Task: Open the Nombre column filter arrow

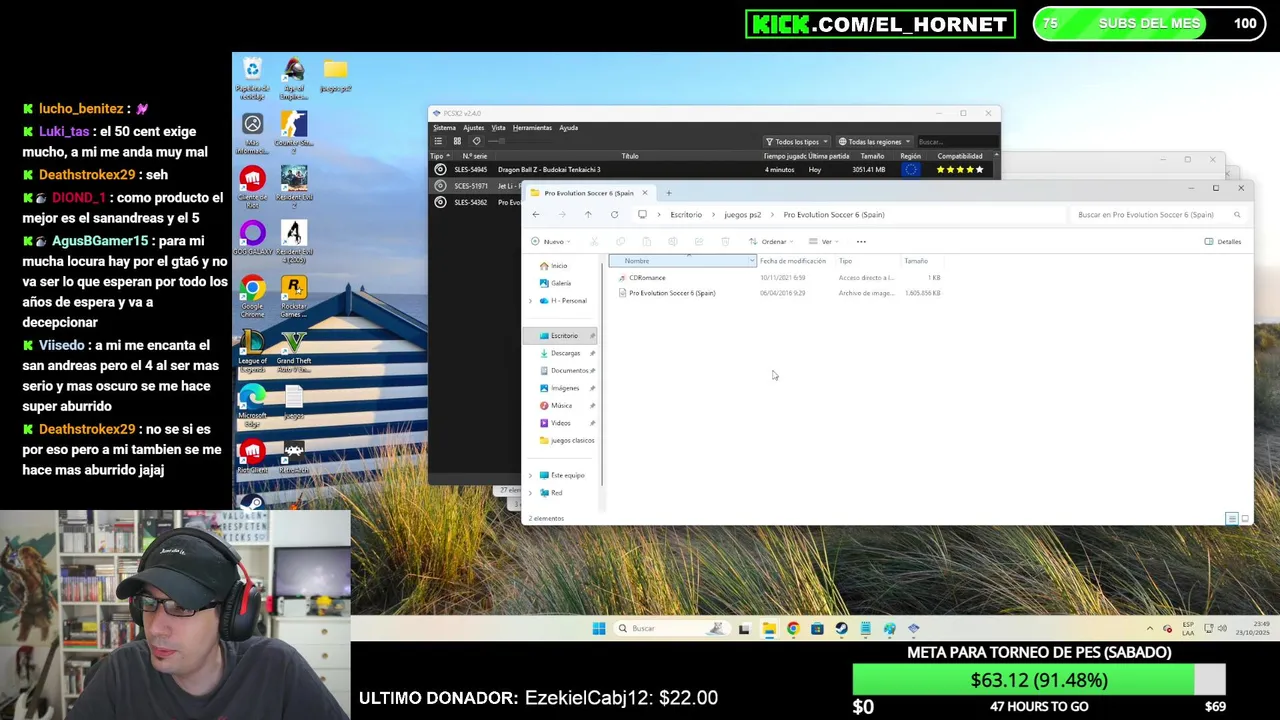Action: [x=751, y=261]
